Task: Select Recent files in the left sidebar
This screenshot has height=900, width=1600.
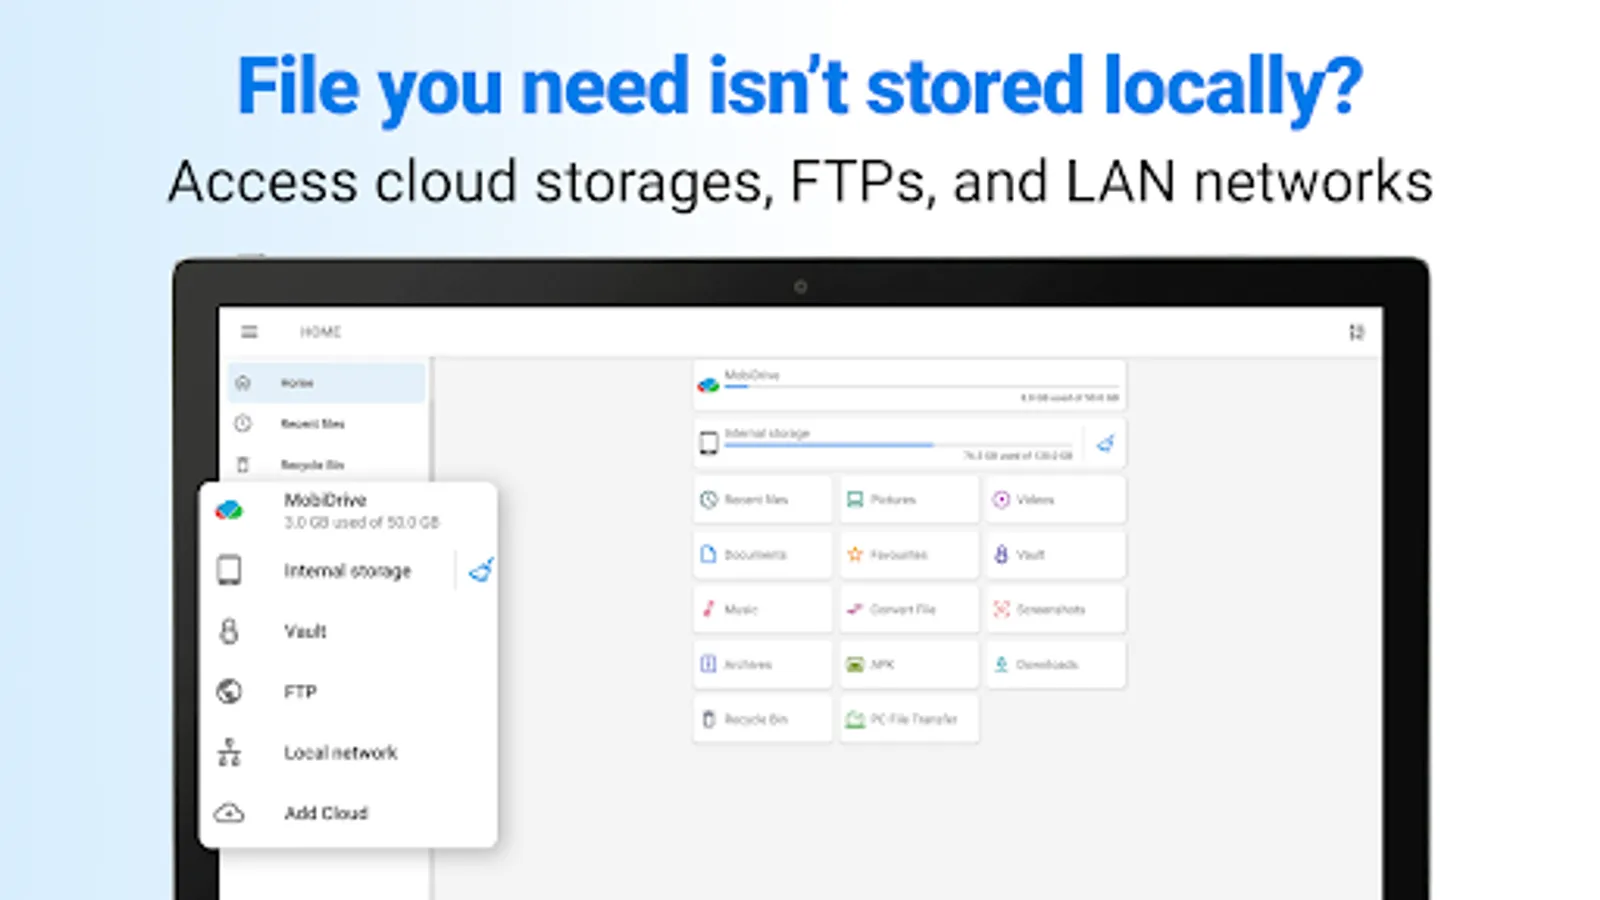Action: [x=327, y=424]
